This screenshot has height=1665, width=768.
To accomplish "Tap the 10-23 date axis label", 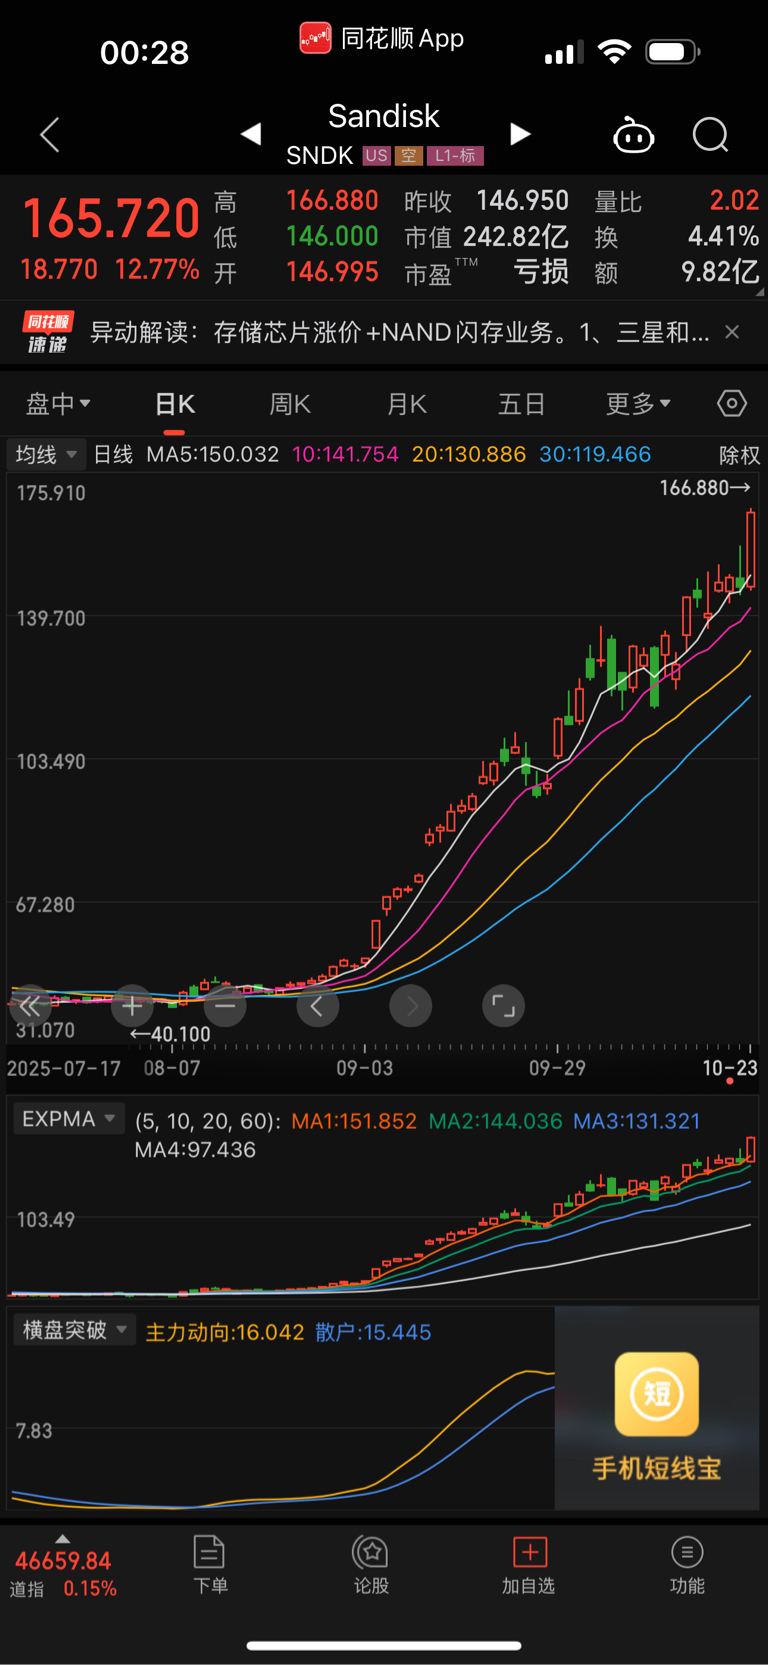I will coord(729,1068).
